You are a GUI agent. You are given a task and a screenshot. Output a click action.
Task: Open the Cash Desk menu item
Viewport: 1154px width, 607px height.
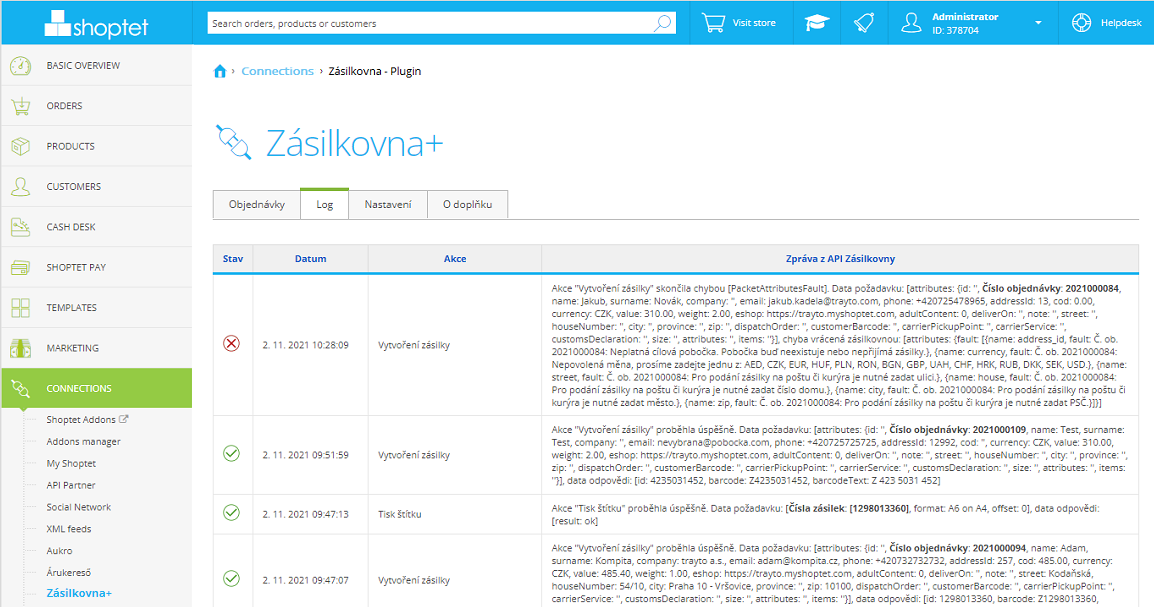click(x=96, y=227)
